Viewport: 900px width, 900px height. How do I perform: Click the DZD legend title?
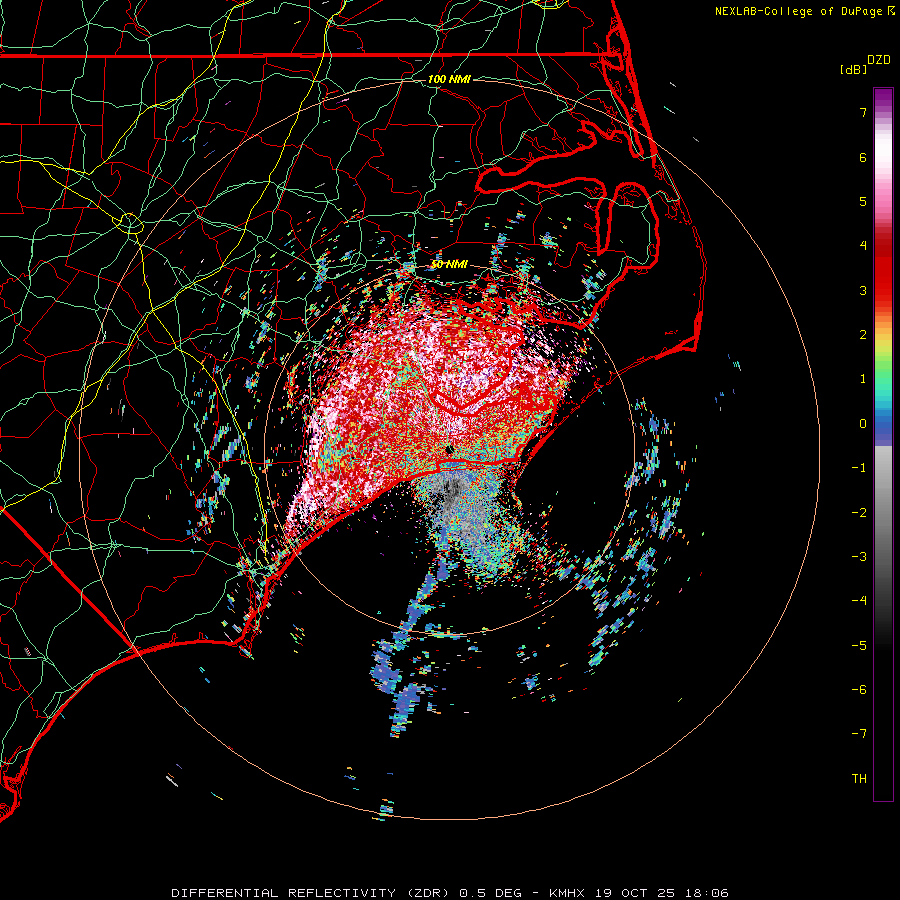(879, 60)
